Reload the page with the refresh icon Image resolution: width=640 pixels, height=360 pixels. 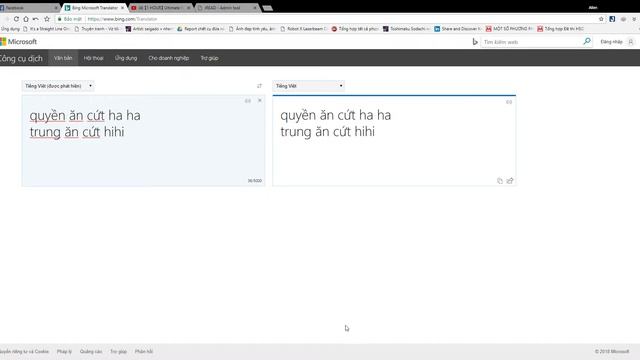(x=16, y=19)
